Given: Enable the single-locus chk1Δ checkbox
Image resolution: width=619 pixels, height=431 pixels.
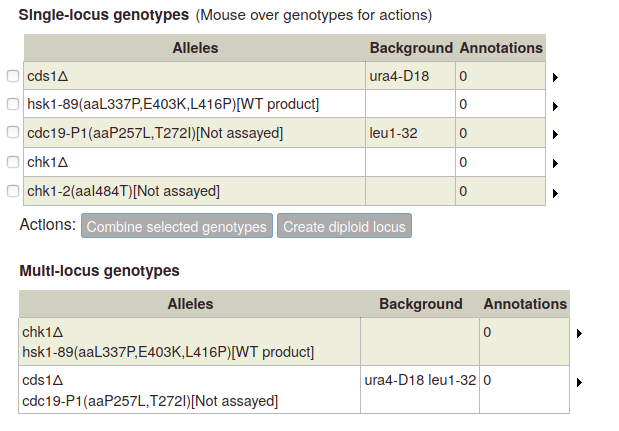Looking at the screenshot, I should (x=13, y=162).
